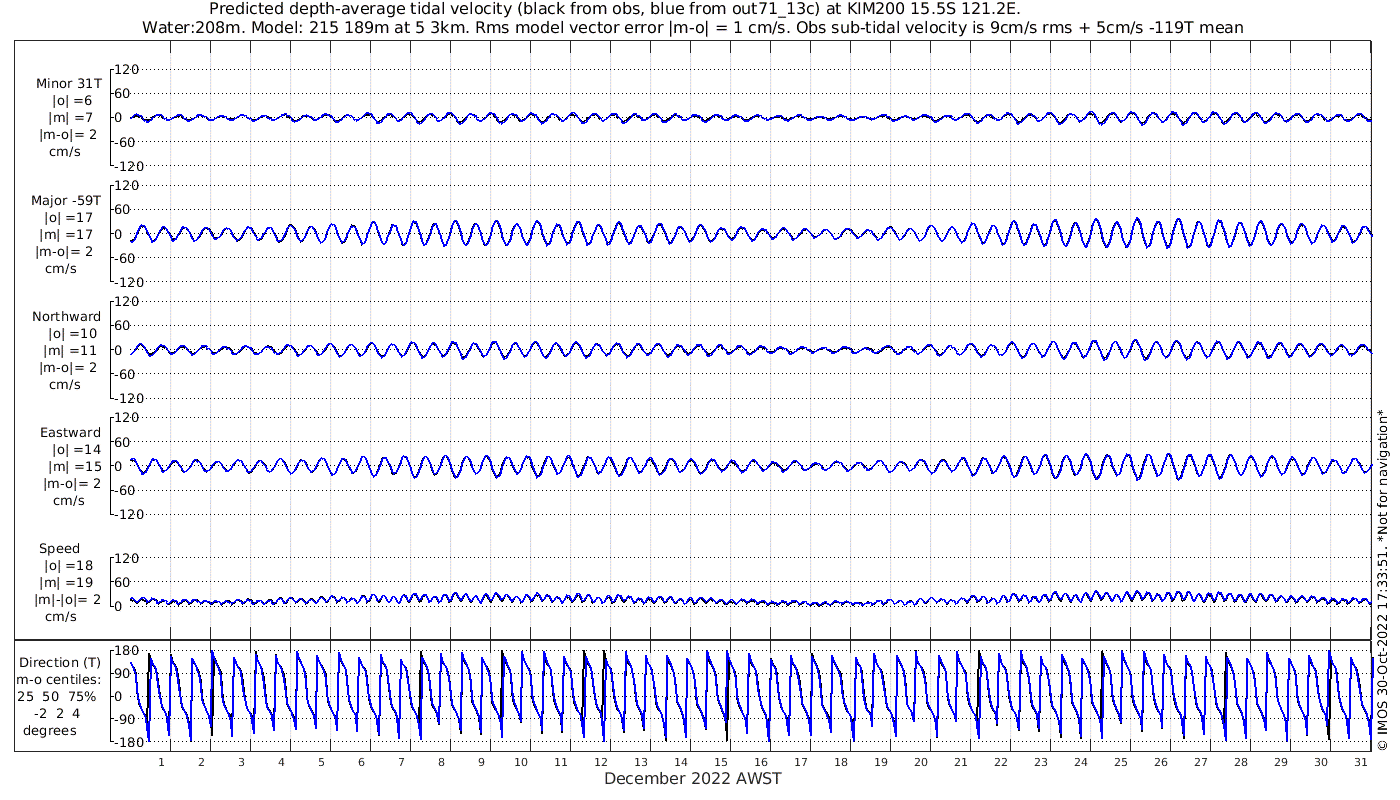Viewport: 1400px width, 800px height.
Task: Click day 10 tick label on x-axis
Action: [521, 762]
